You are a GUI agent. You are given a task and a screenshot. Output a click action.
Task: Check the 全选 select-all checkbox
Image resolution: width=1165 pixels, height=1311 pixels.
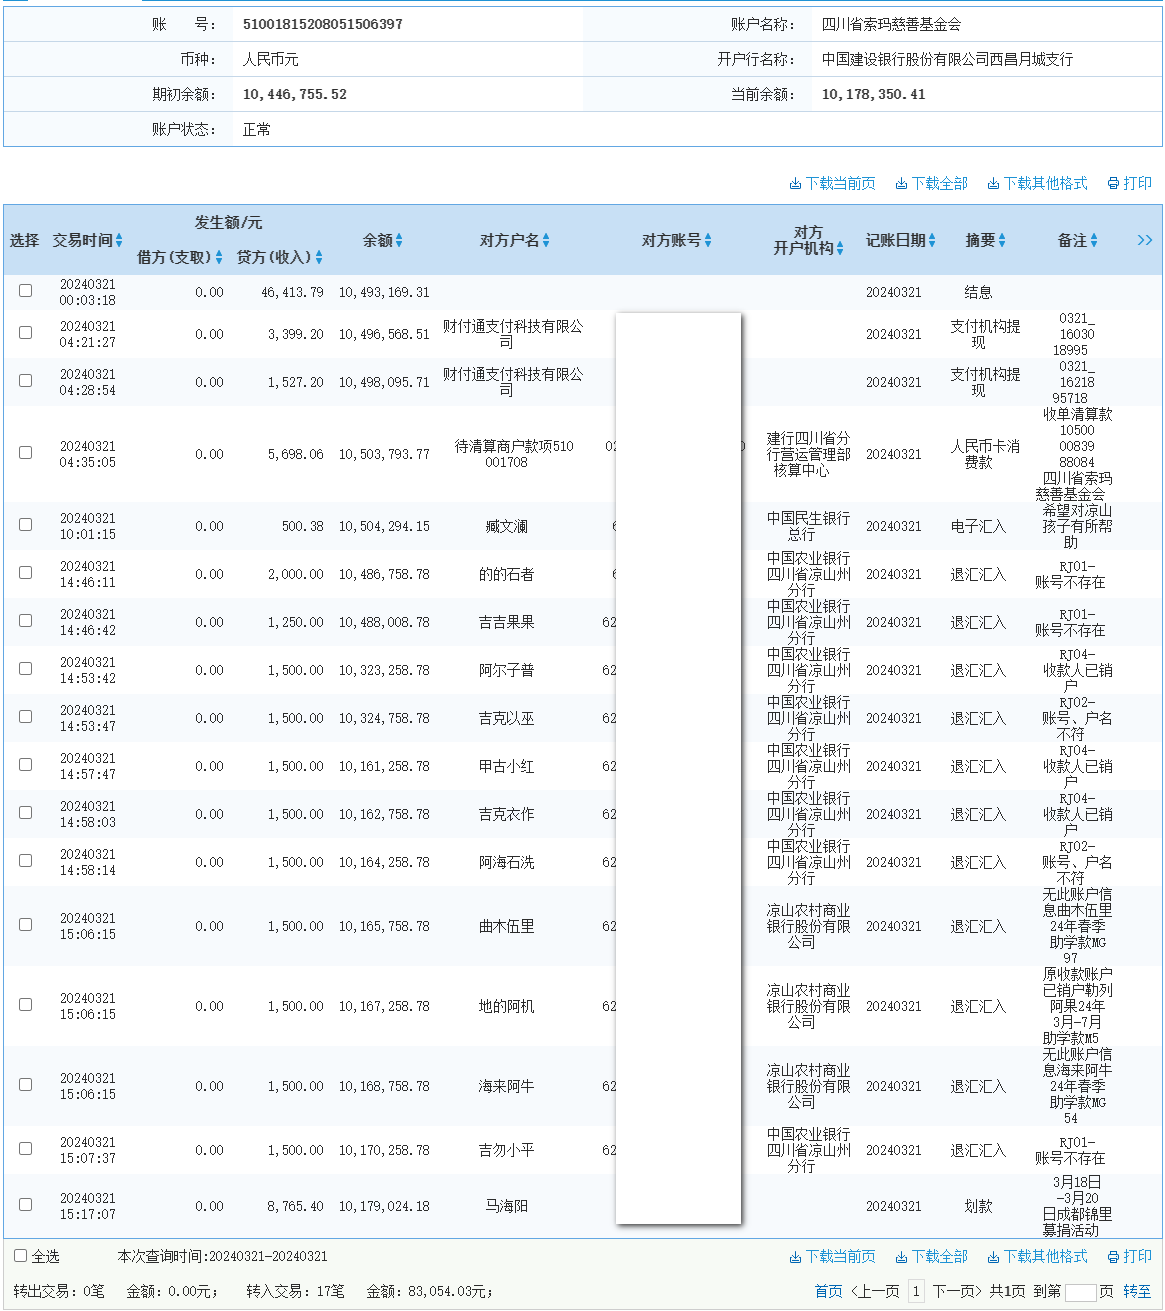[x=20, y=1255]
